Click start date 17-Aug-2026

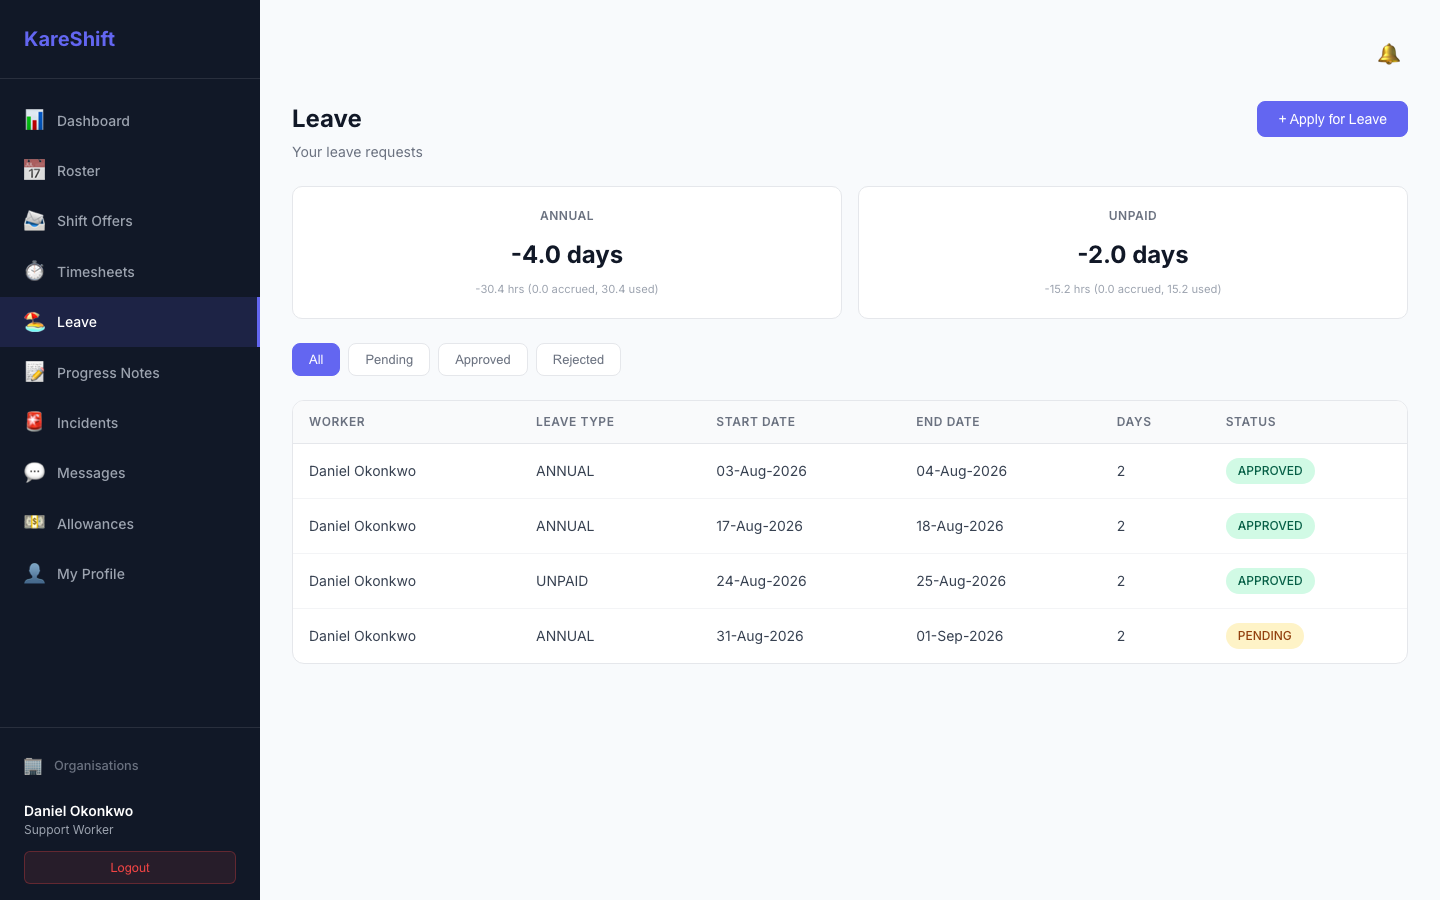coord(759,526)
